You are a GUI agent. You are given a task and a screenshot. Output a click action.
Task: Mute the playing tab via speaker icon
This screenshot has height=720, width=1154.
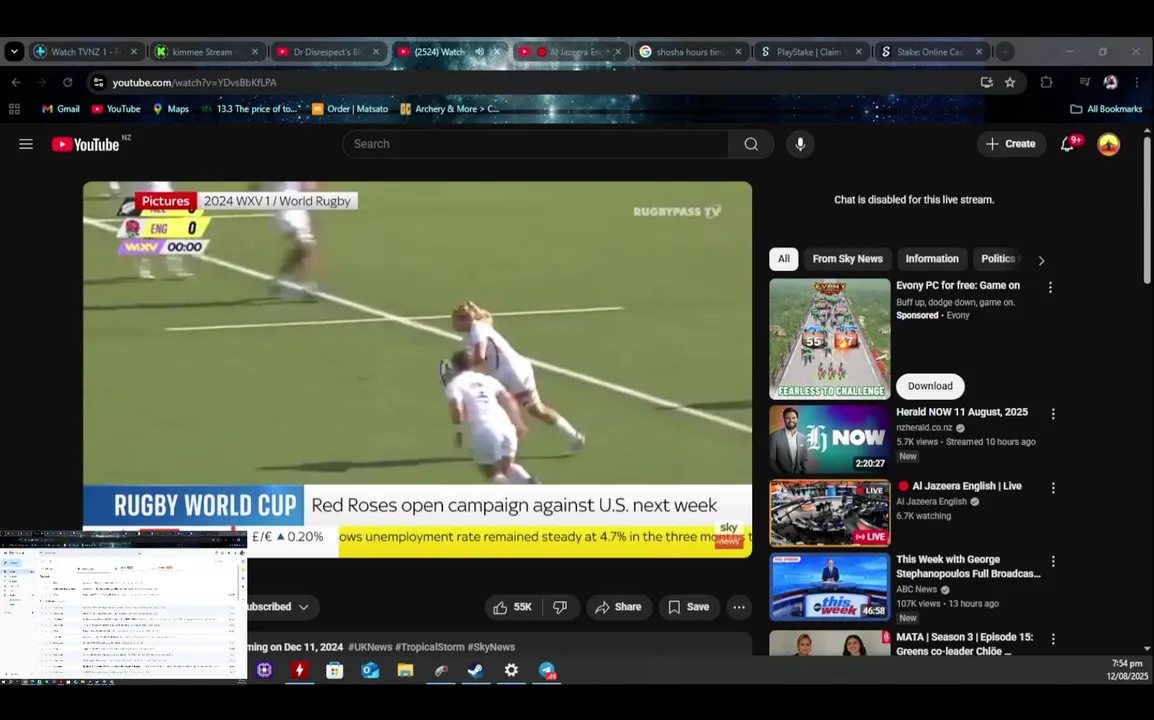click(480, 52)
